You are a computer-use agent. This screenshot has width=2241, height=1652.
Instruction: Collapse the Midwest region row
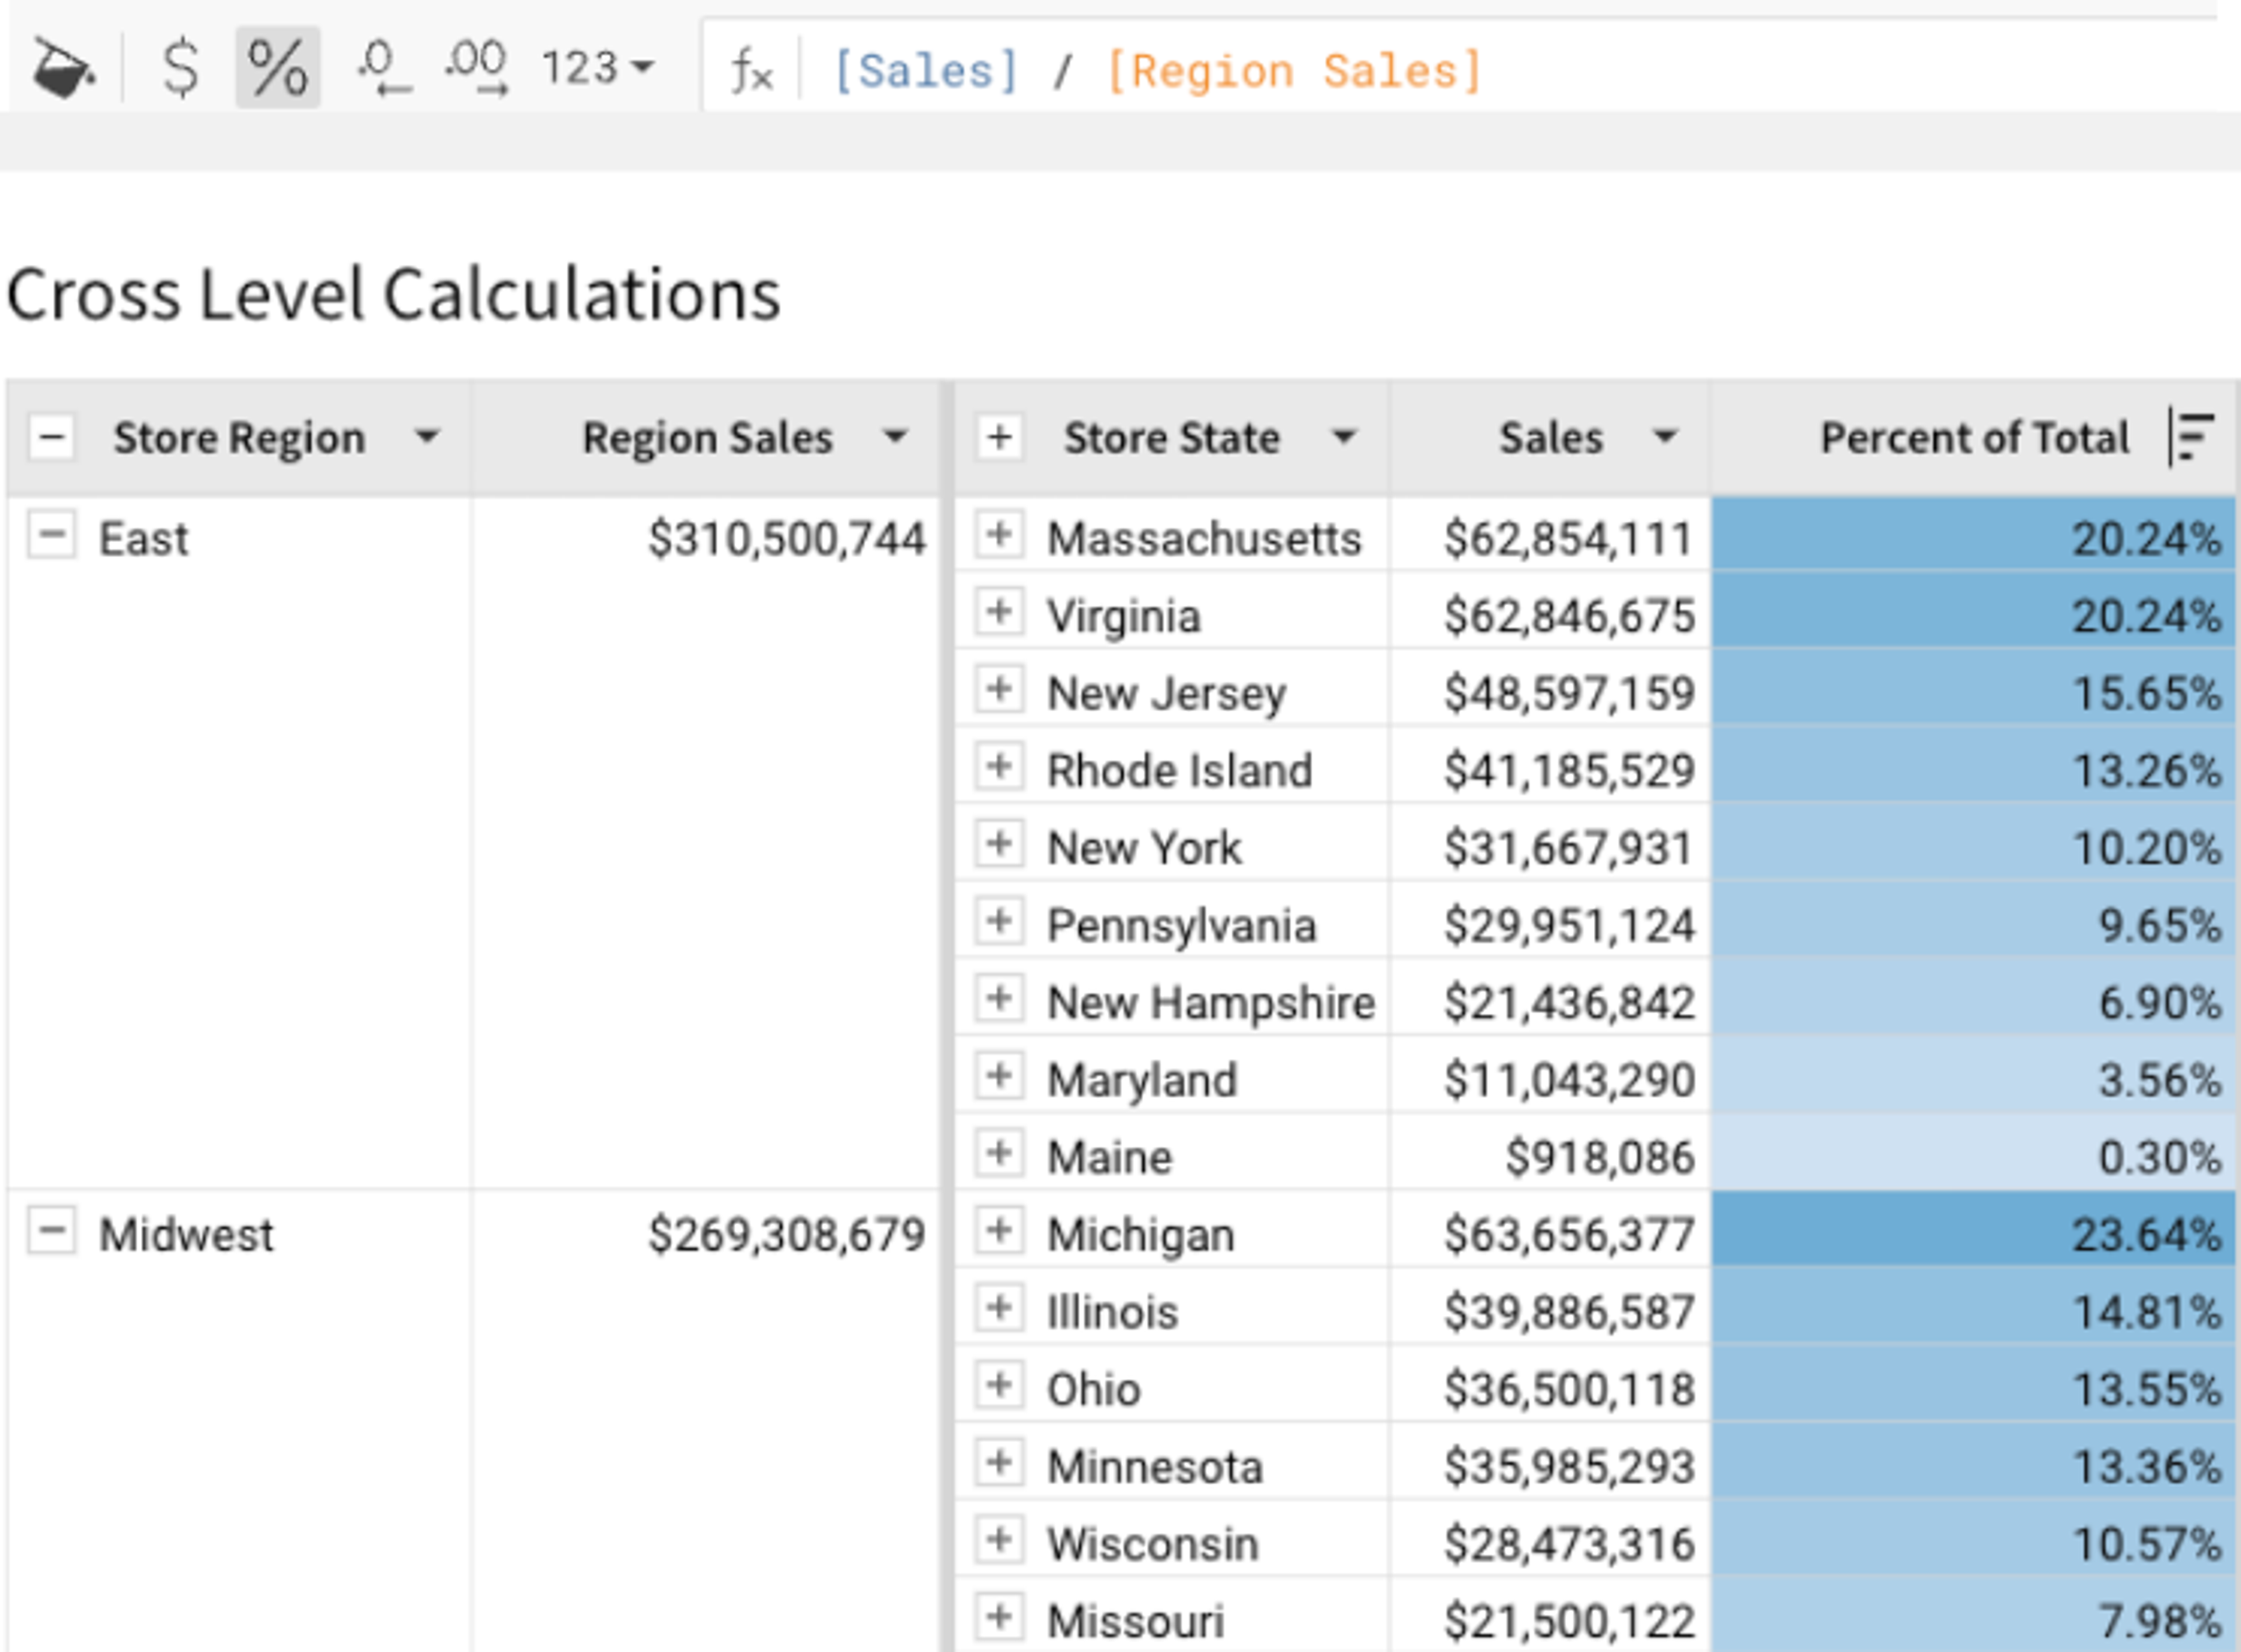point(52,1230)
